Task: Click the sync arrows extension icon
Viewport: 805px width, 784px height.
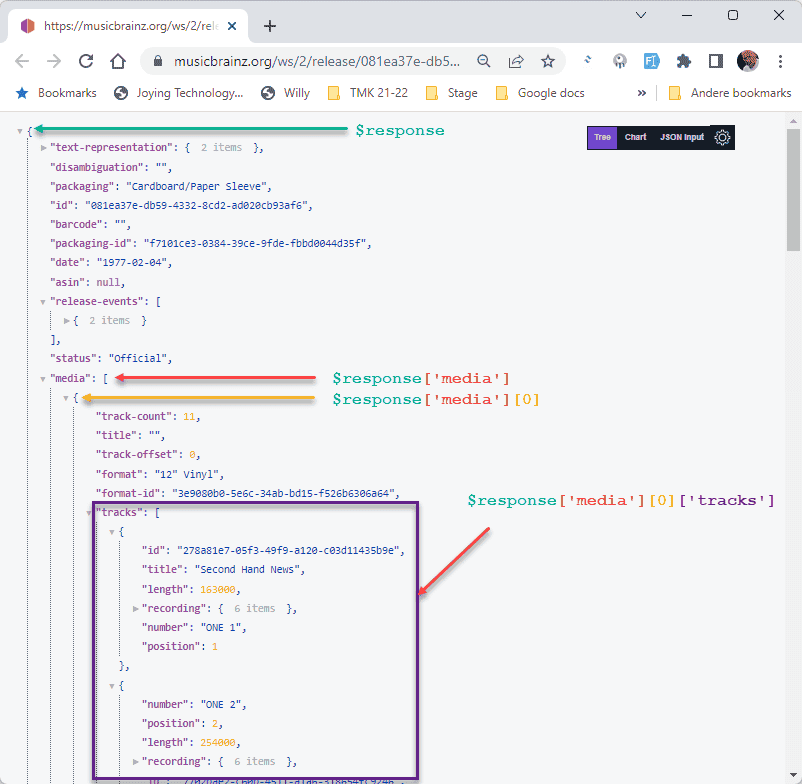Action: point(588,61)
